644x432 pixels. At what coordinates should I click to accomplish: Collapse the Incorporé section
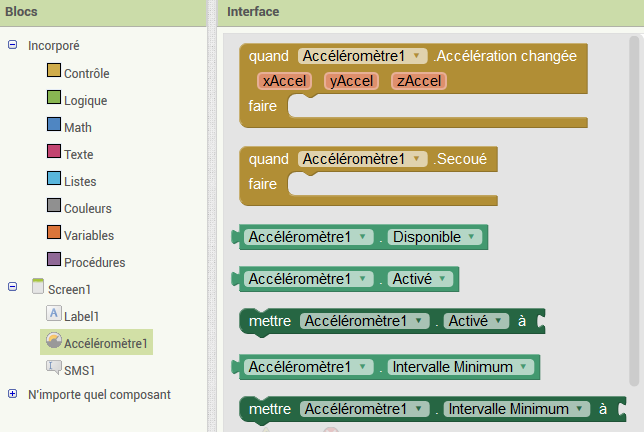tap(13, 45)
